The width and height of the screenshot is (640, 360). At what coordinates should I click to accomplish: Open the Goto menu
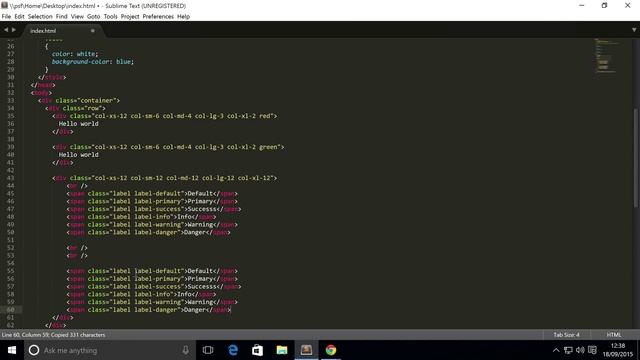coord(93,17)
